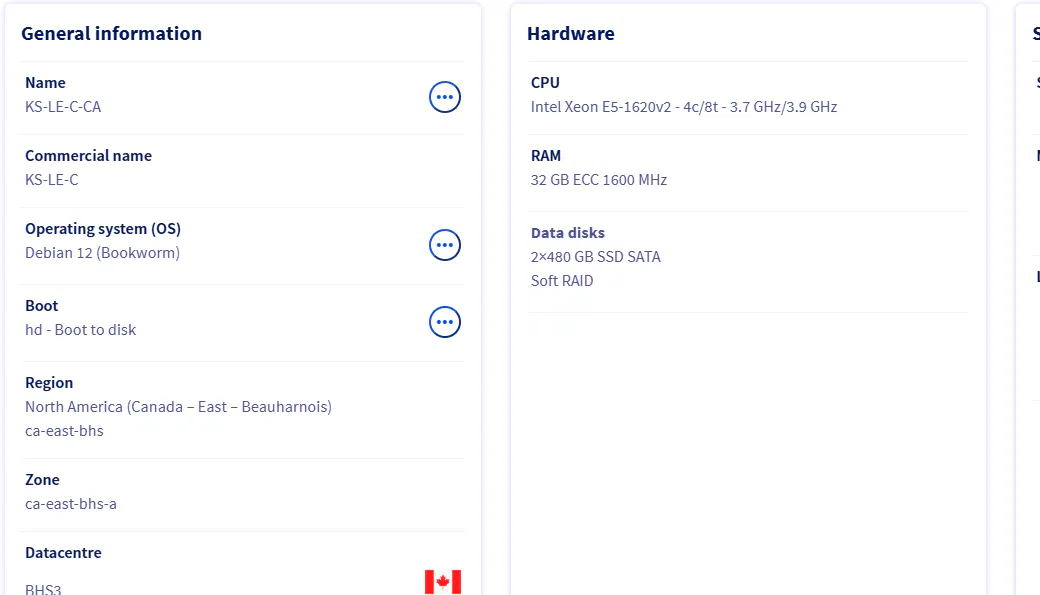Click the 2×480 GB SSD SATA disks value
1040x595 pixels.
(x=596, y=257)
